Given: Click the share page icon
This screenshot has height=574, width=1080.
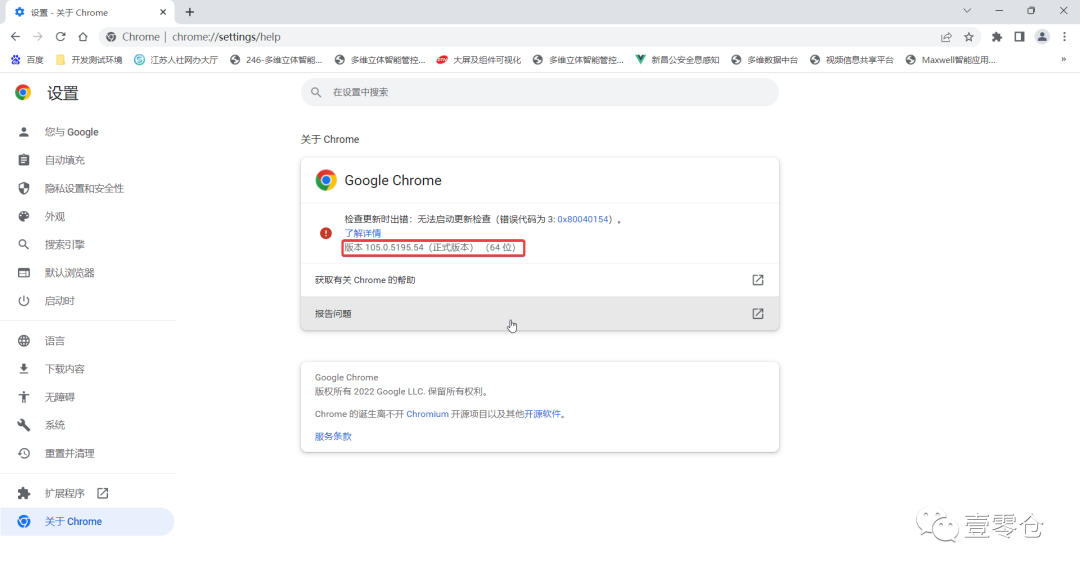Looking at the screenshot, I should point(946,37).
